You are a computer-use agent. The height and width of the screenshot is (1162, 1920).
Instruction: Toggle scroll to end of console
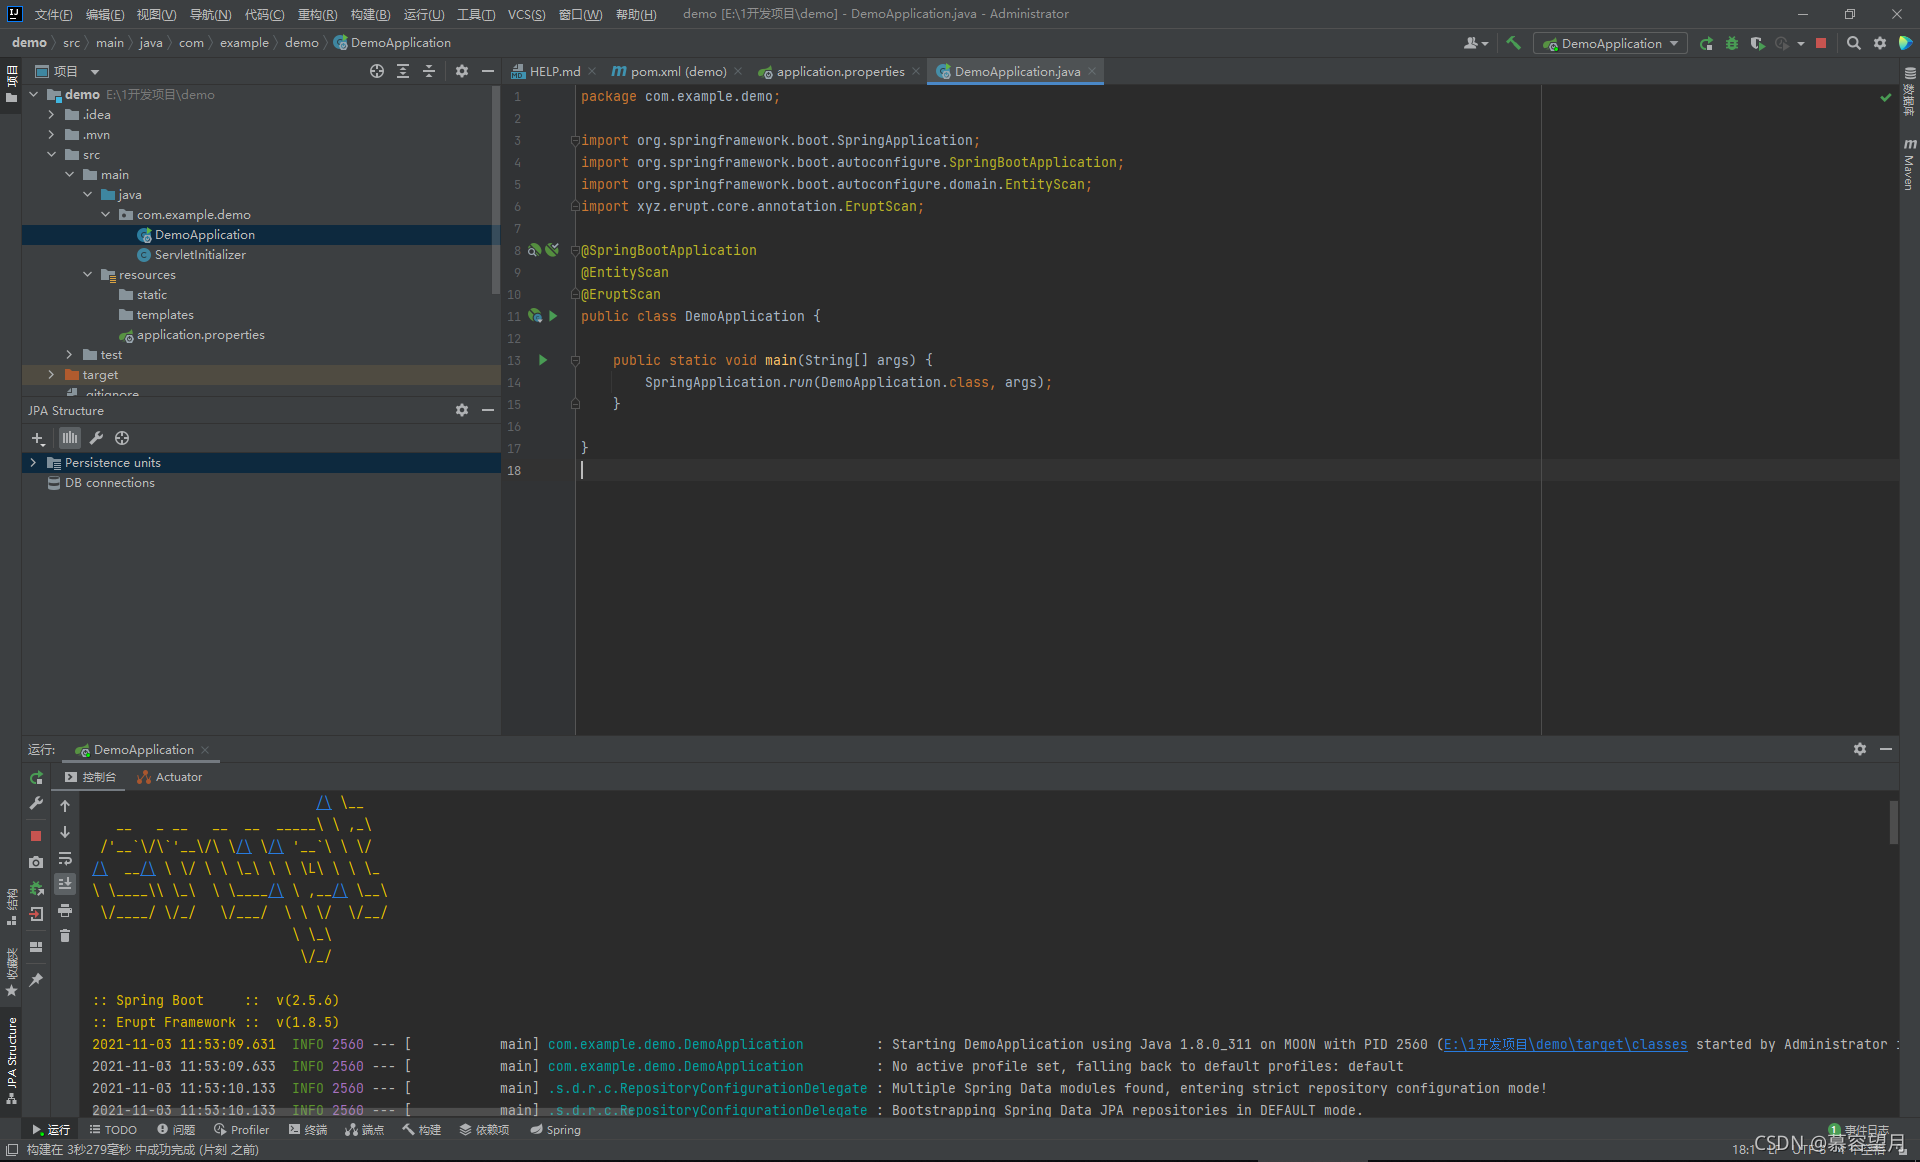tap(65, 884)
